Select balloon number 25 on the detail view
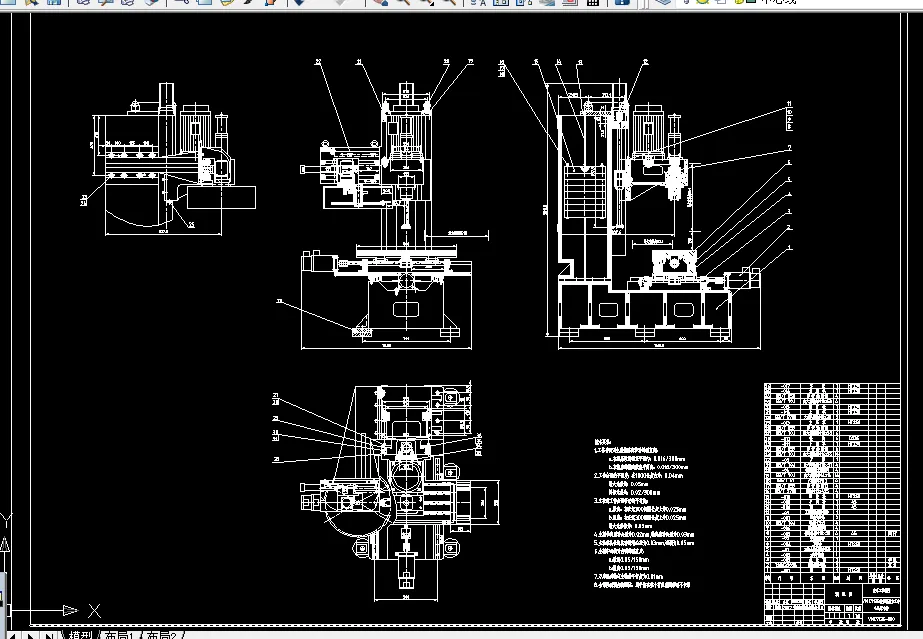Screen dimensions: 923x639 pos(191,224)
